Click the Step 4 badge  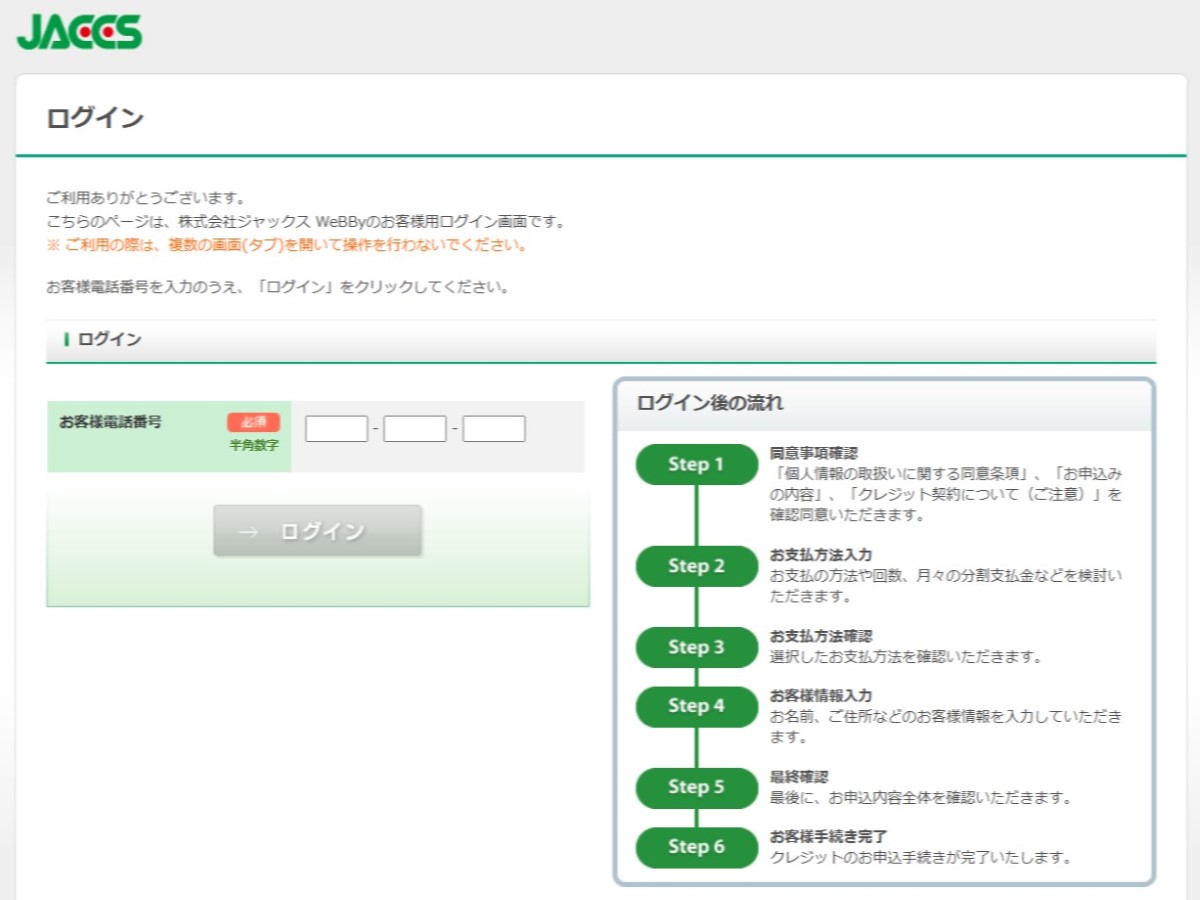(696, 706)
